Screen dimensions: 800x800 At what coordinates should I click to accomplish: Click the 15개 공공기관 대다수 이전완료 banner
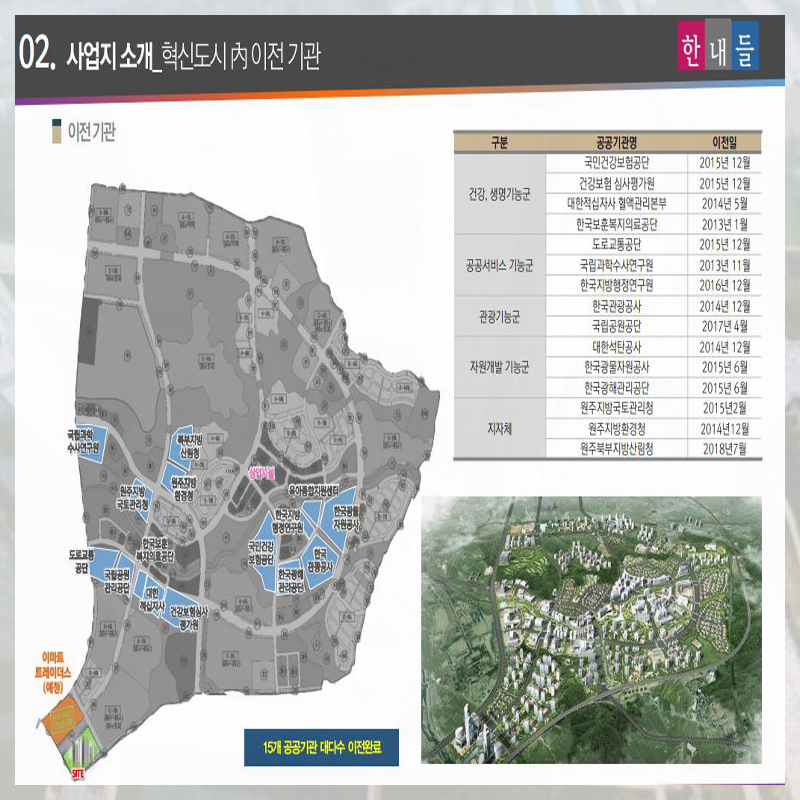(x=321, y=747)
